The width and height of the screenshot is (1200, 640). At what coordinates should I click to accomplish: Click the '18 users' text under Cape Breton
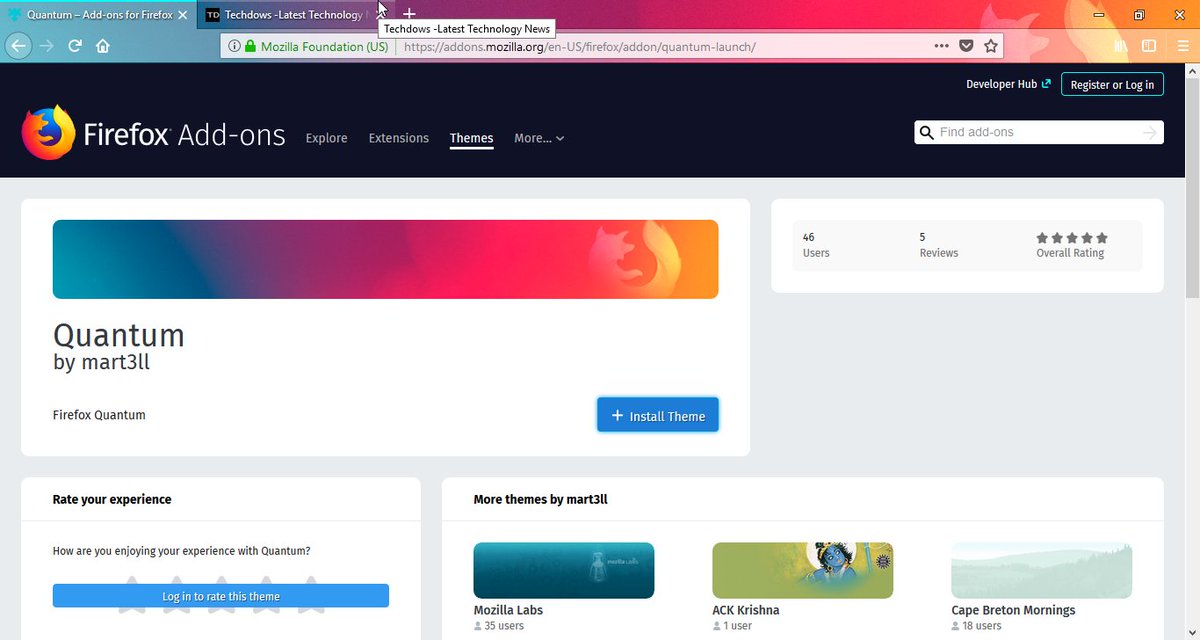coord(982,626)
